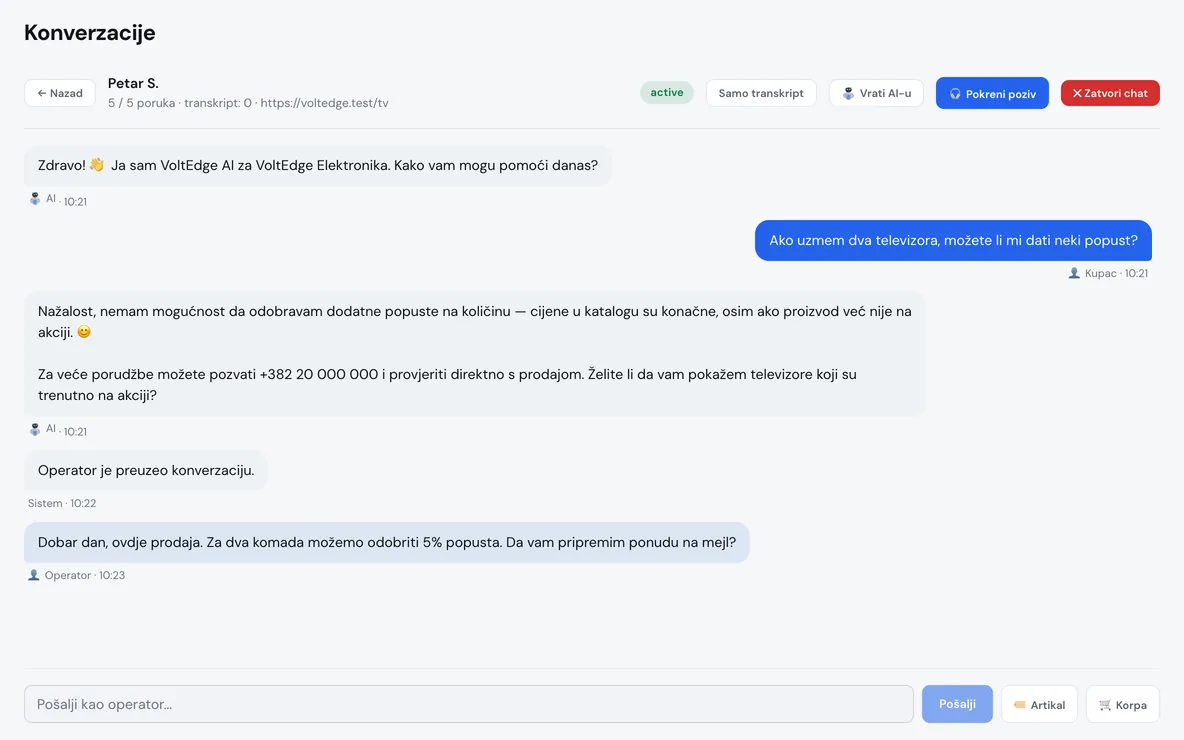Screen dimensions: 1184x740
Task: Click the '5 / 5 poruka' counter text
Action: click(x=141, y=103)
